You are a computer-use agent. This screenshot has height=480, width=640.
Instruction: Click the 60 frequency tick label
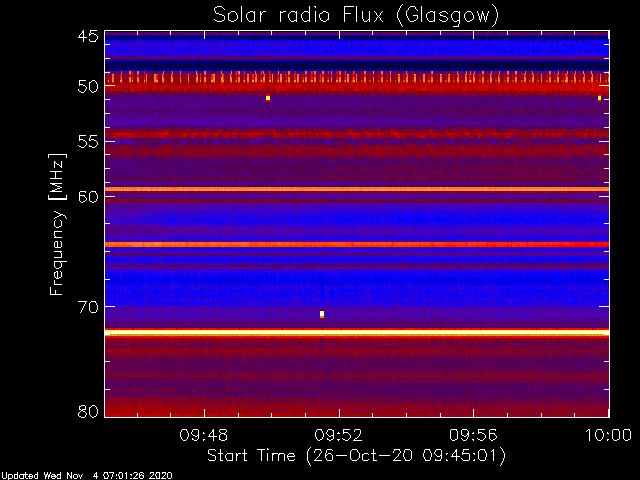(88, 197)
